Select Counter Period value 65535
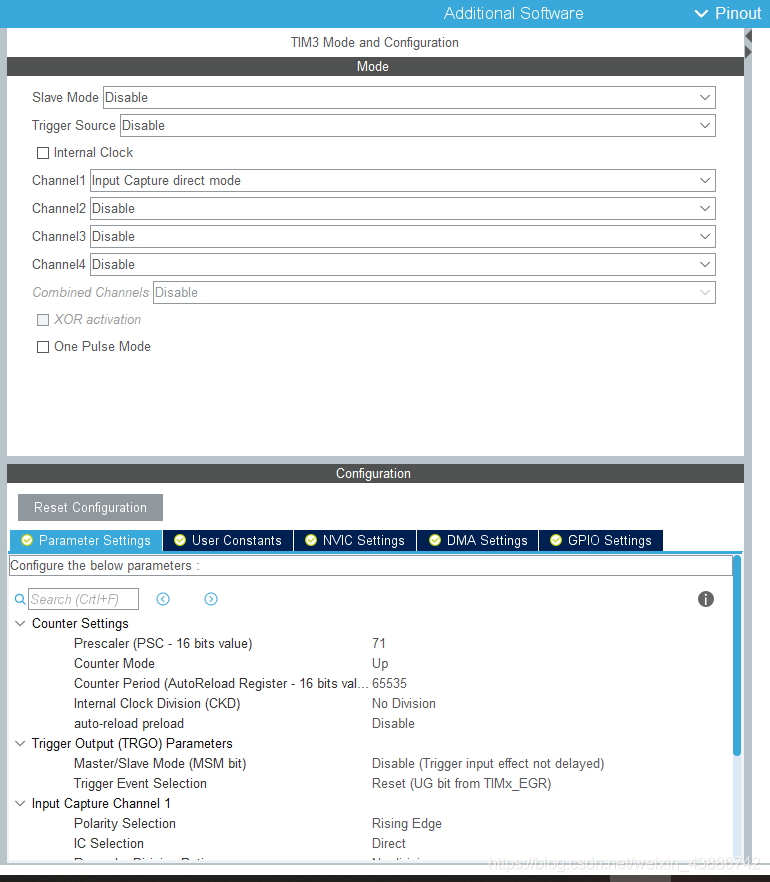 pos(389,683)
